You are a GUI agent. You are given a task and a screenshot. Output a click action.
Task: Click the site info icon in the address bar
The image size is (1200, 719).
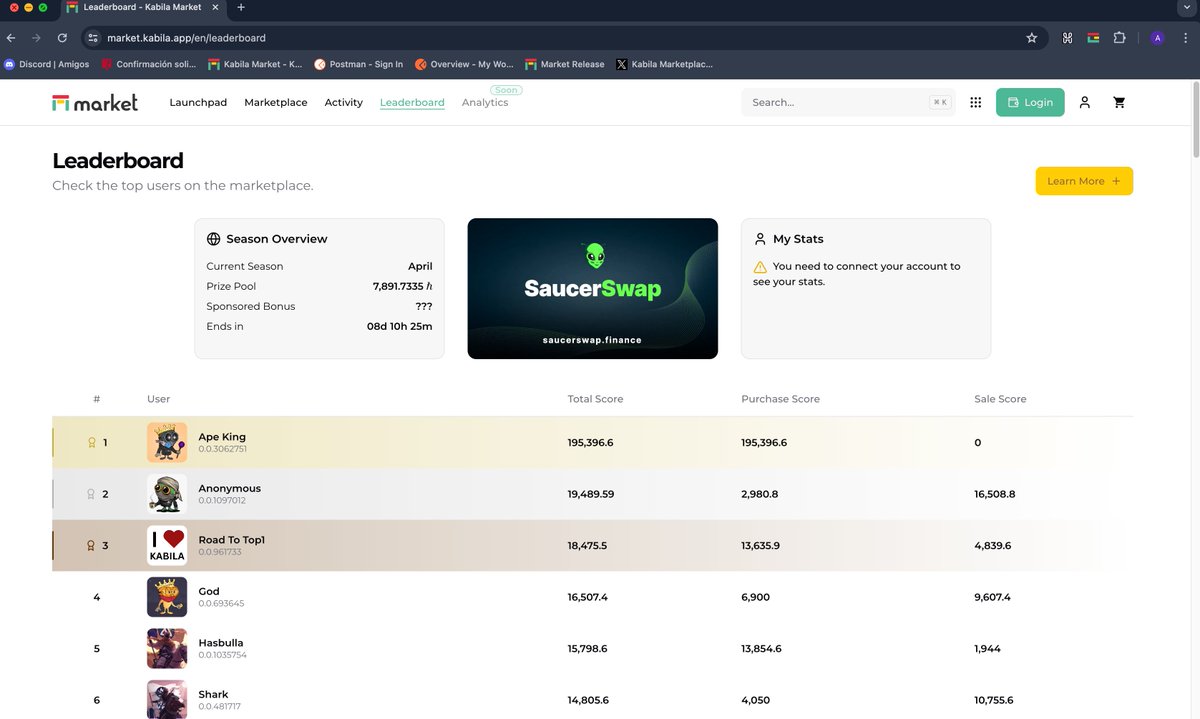[x=91, y=37]
